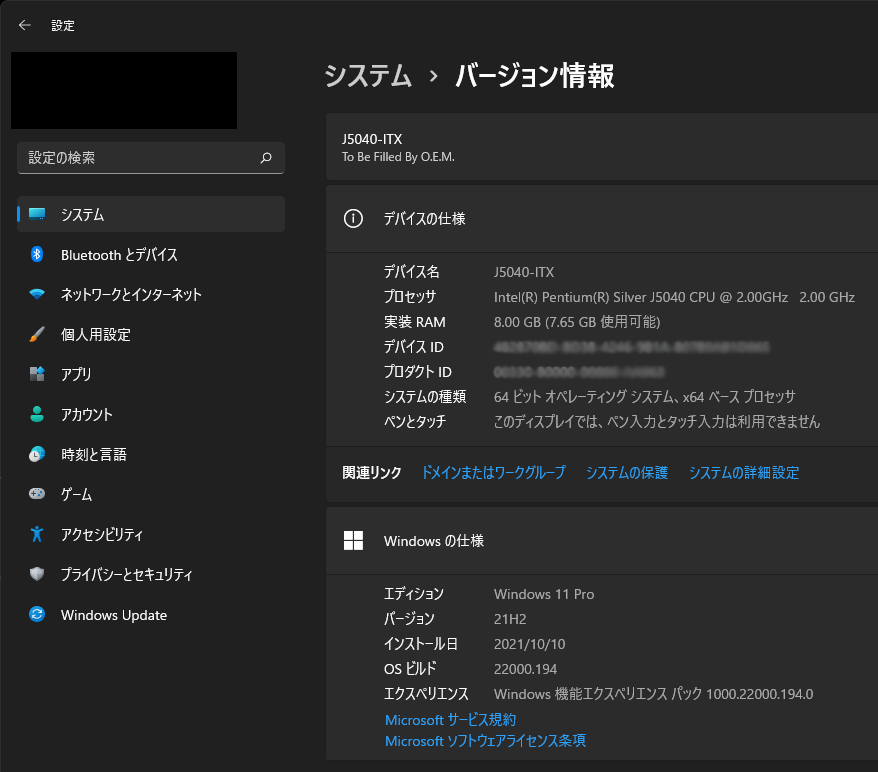This screenshot has height=772, width=878.
Task: Click the edition value Windows 11 Pro
Action: click(544, 594)
